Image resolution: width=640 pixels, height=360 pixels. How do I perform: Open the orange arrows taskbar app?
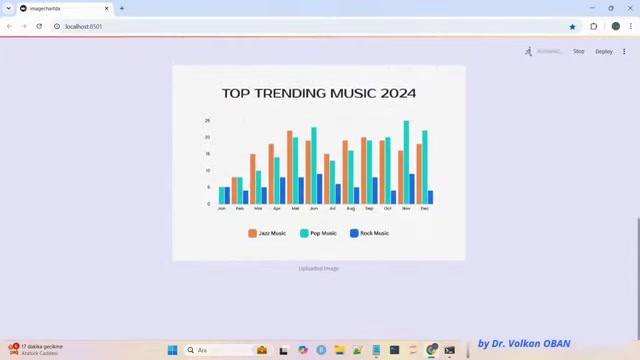pyautogui.click(x=413, y=350)
